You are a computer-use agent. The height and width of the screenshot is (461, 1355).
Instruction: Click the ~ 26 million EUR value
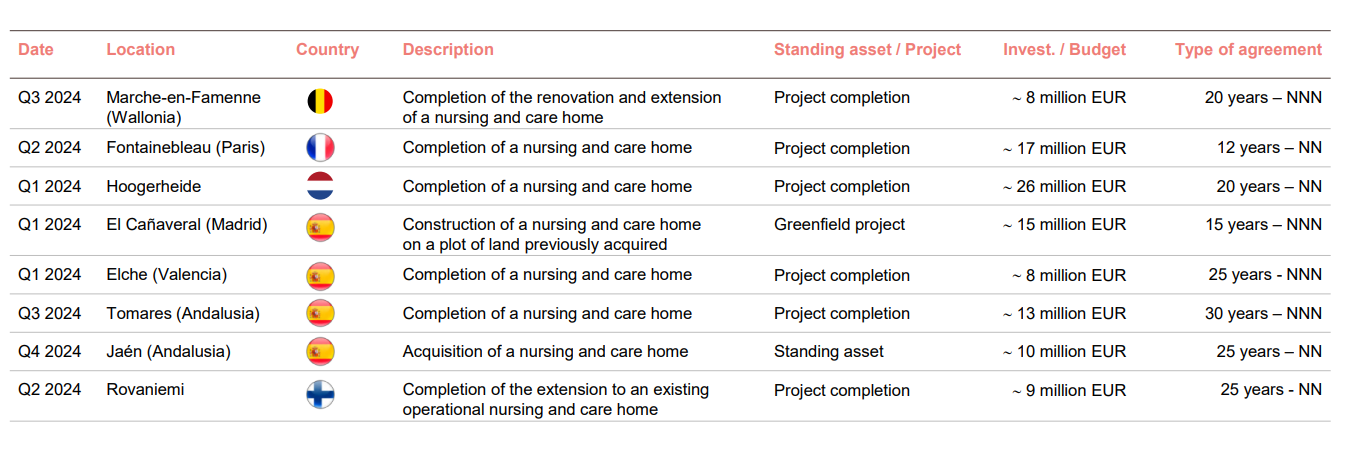coord(1064,186)
